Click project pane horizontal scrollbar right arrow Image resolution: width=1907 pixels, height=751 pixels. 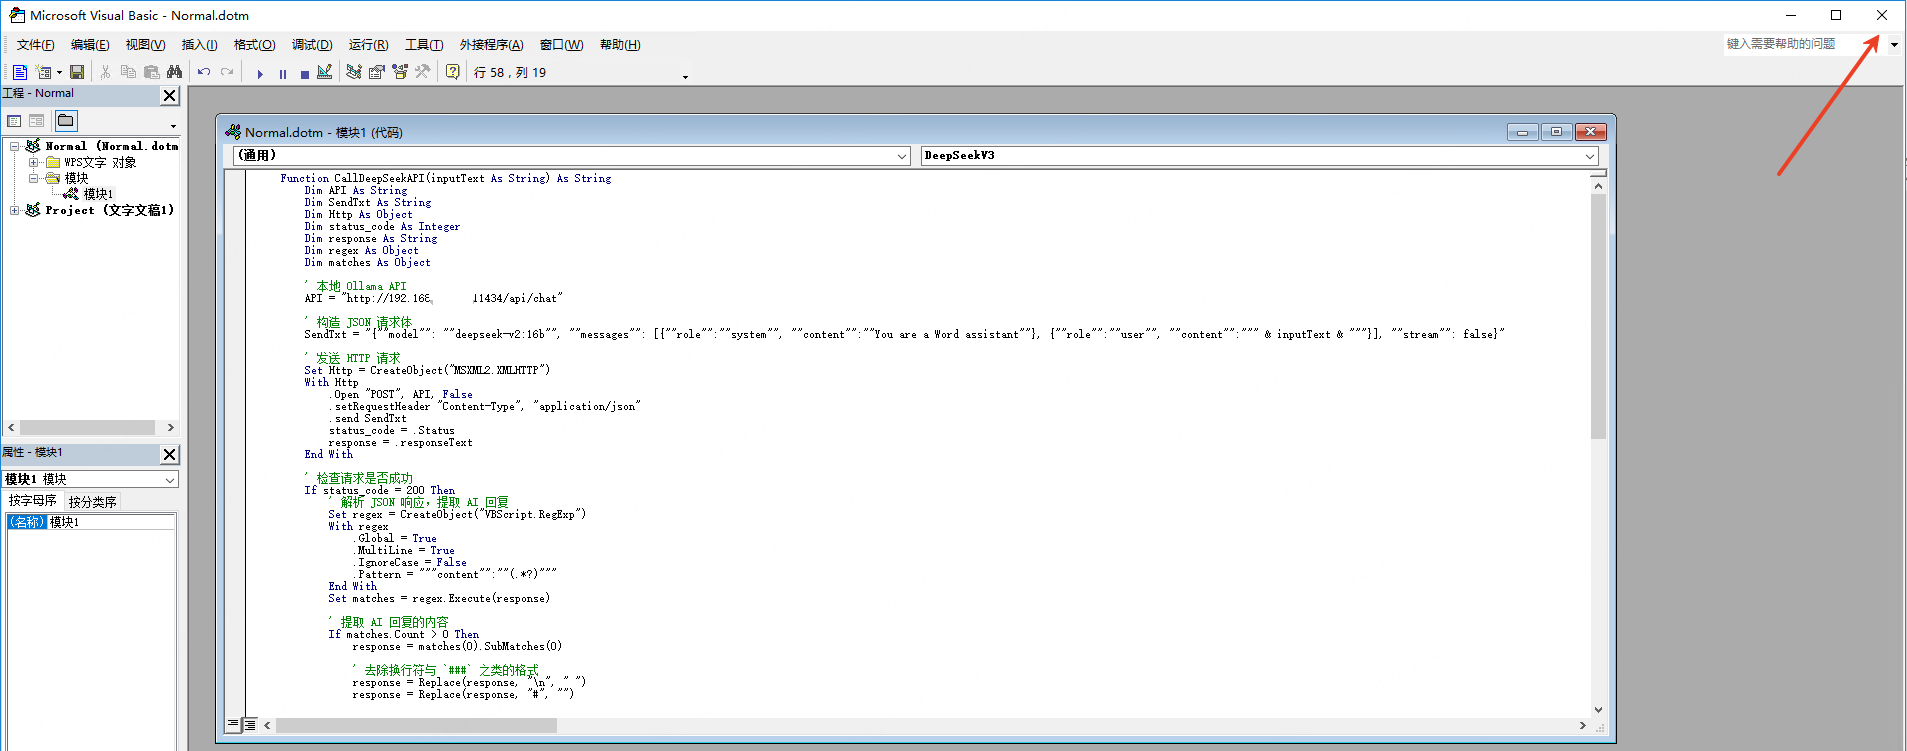click(171, 427)
